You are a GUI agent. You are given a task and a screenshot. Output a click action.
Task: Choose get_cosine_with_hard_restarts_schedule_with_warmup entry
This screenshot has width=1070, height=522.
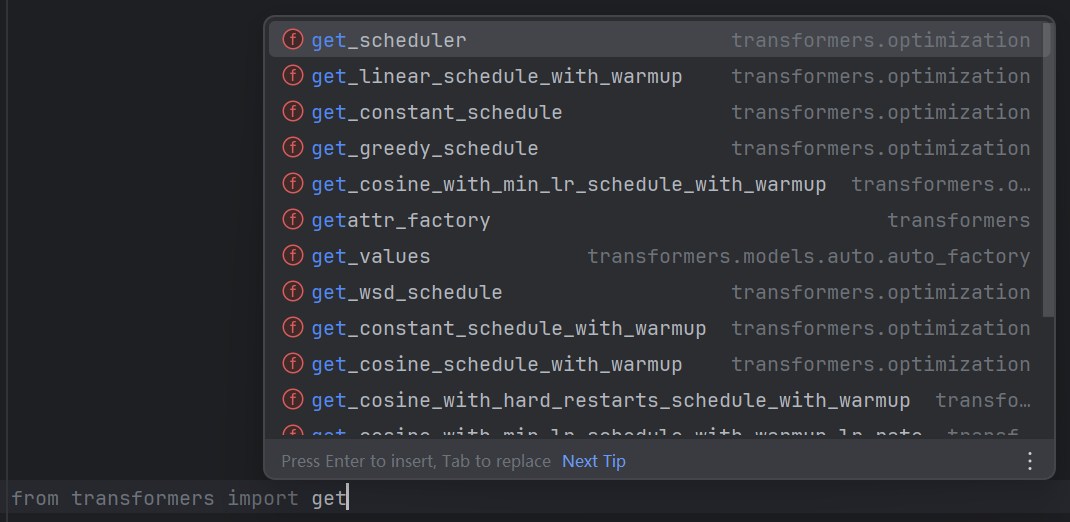click(x=655, y=400)
